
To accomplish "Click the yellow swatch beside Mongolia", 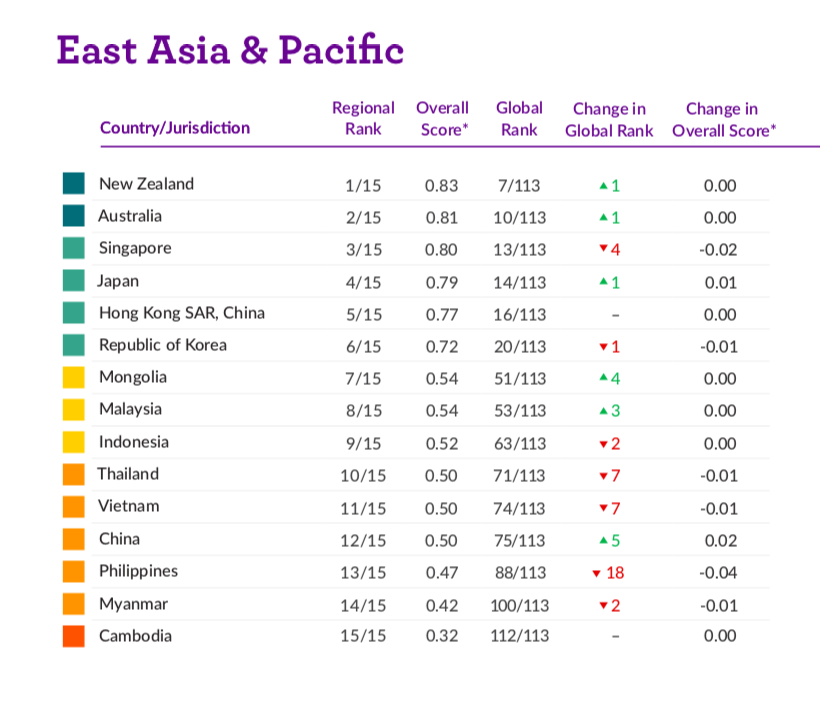I will pos(74,378).
